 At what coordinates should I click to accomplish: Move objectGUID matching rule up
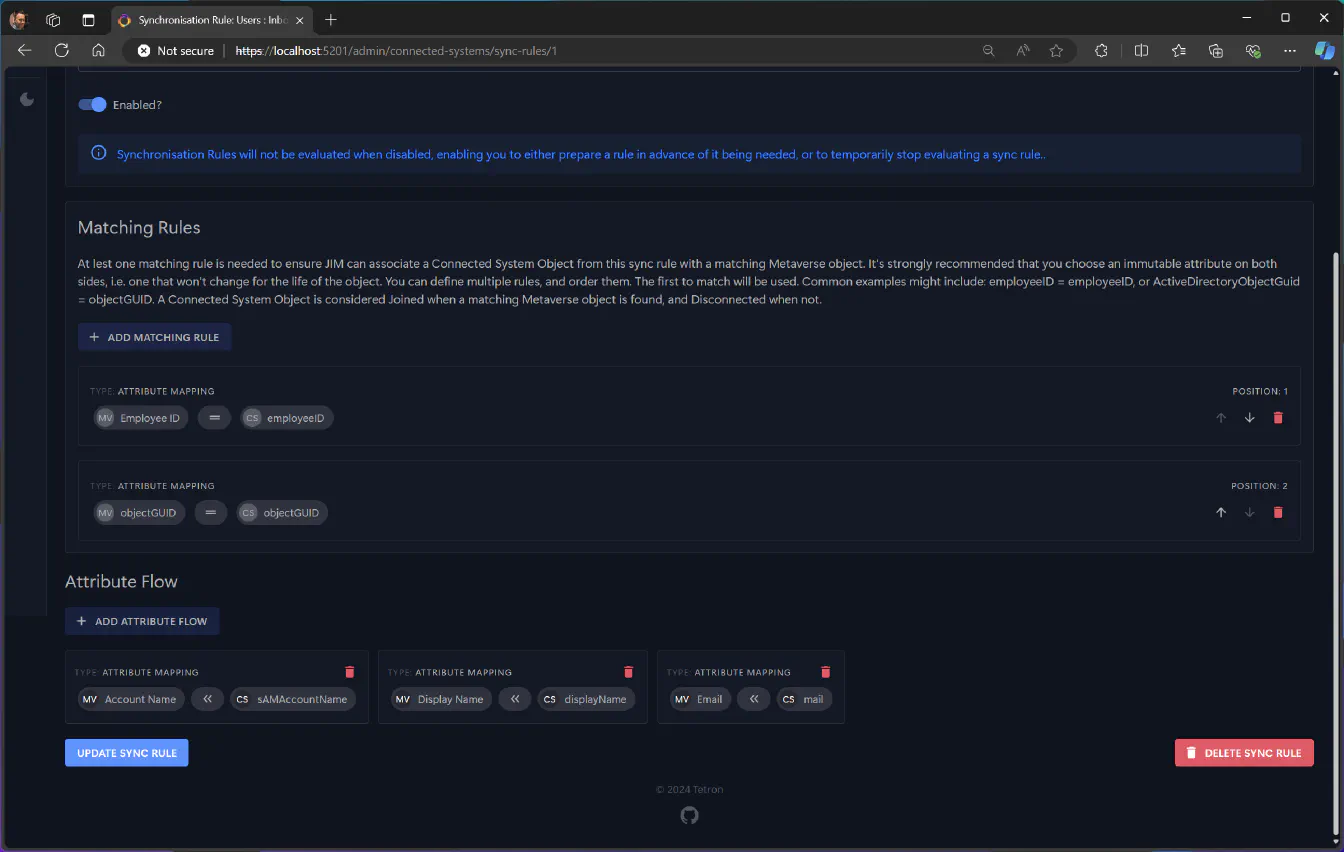1221,513
